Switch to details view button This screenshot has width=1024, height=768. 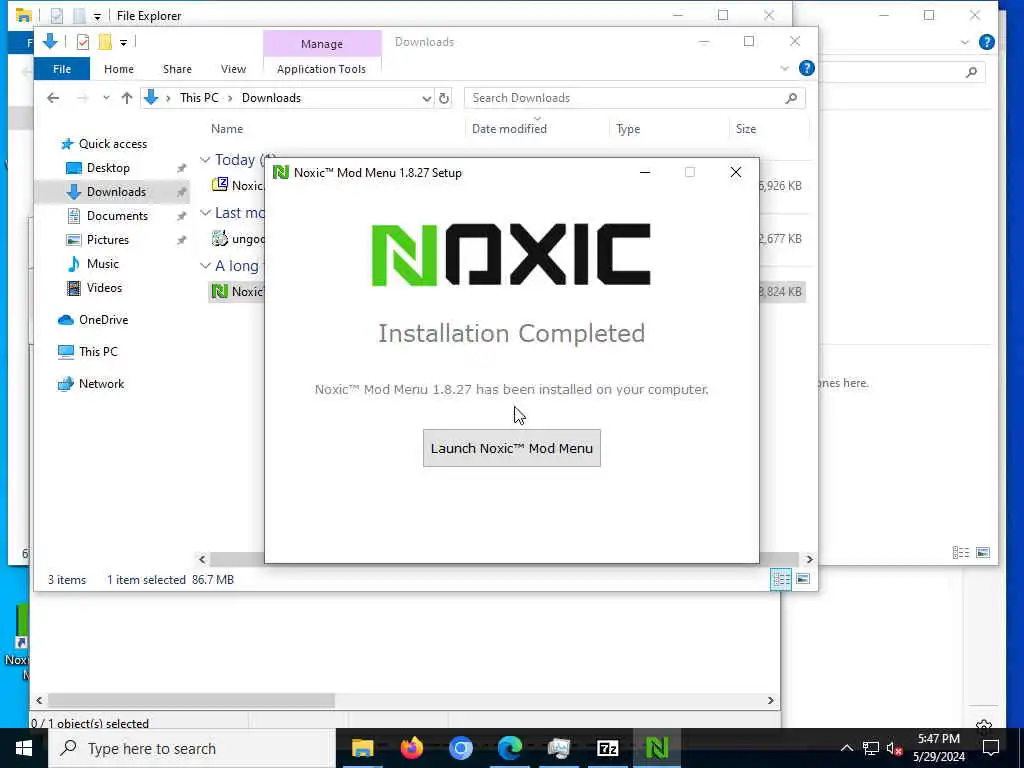point(781,579)
